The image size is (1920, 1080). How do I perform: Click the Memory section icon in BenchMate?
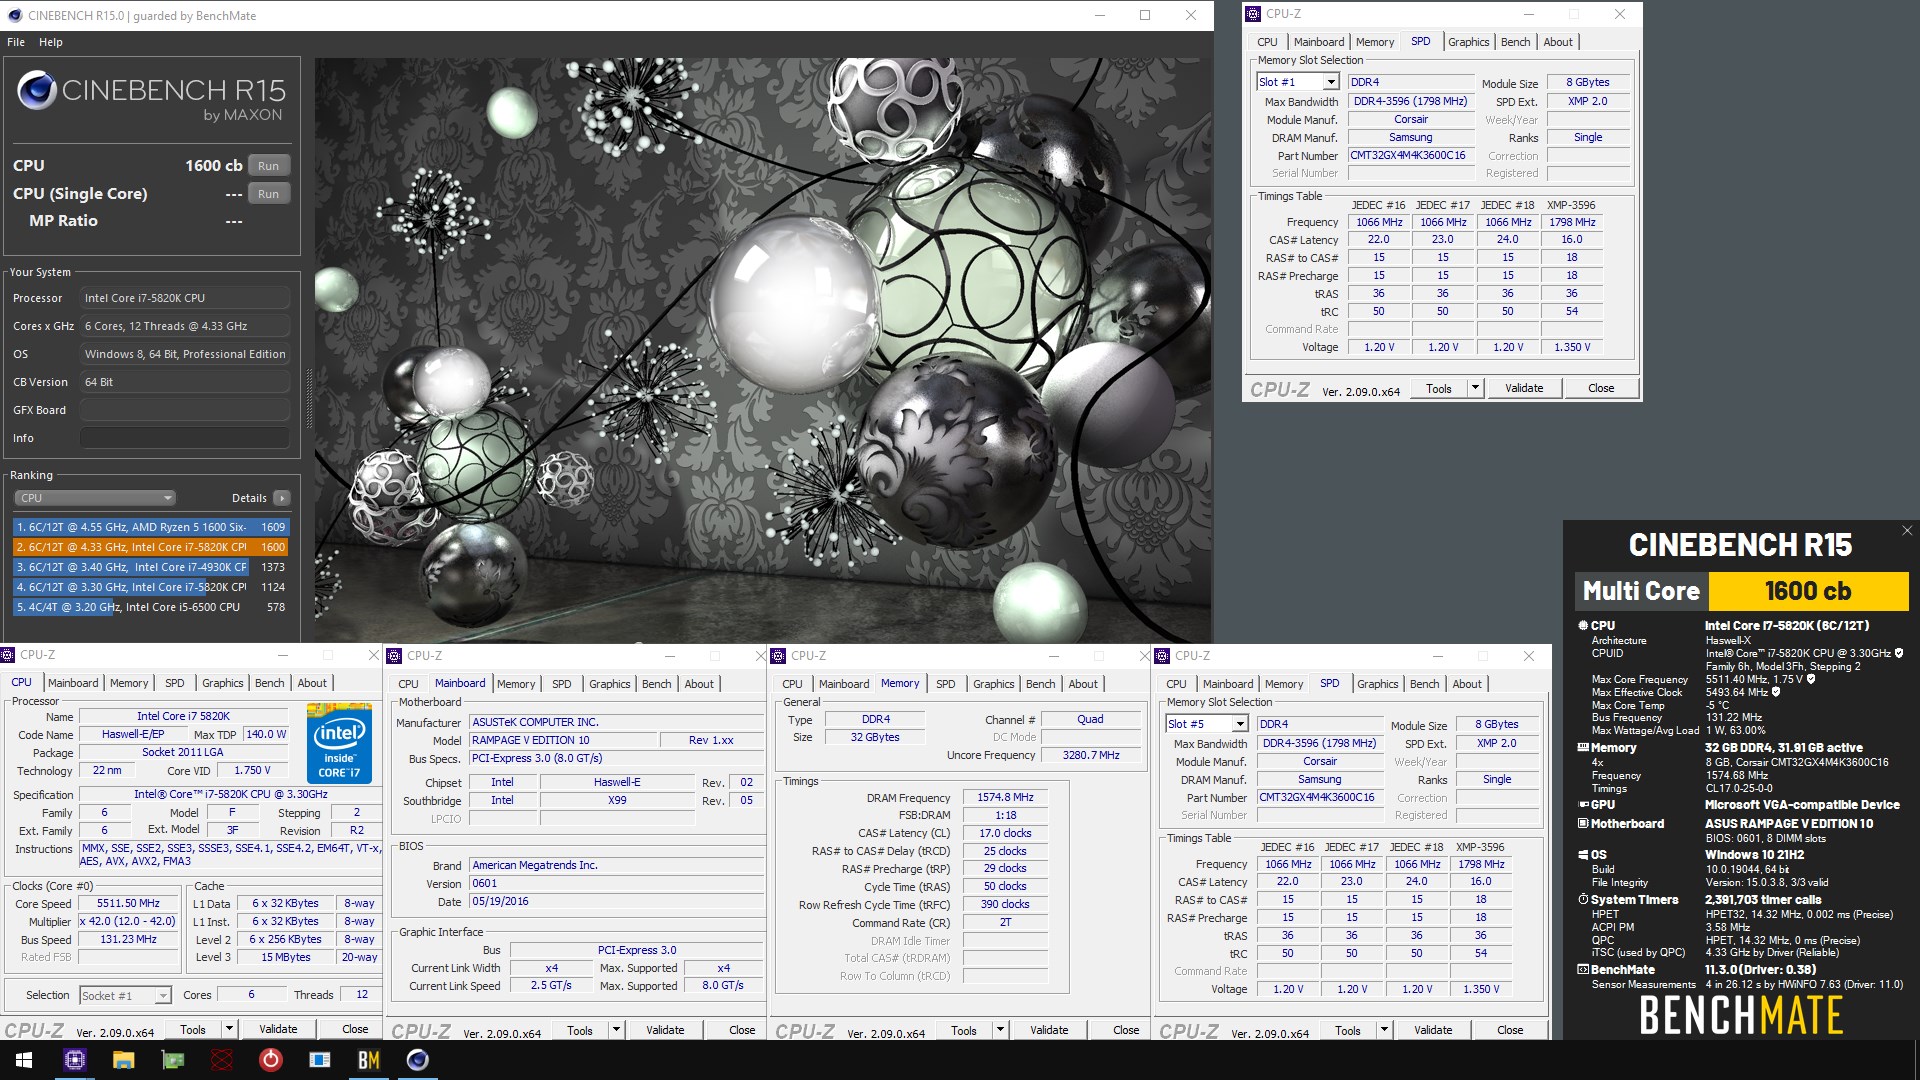tap(1583, 747)
